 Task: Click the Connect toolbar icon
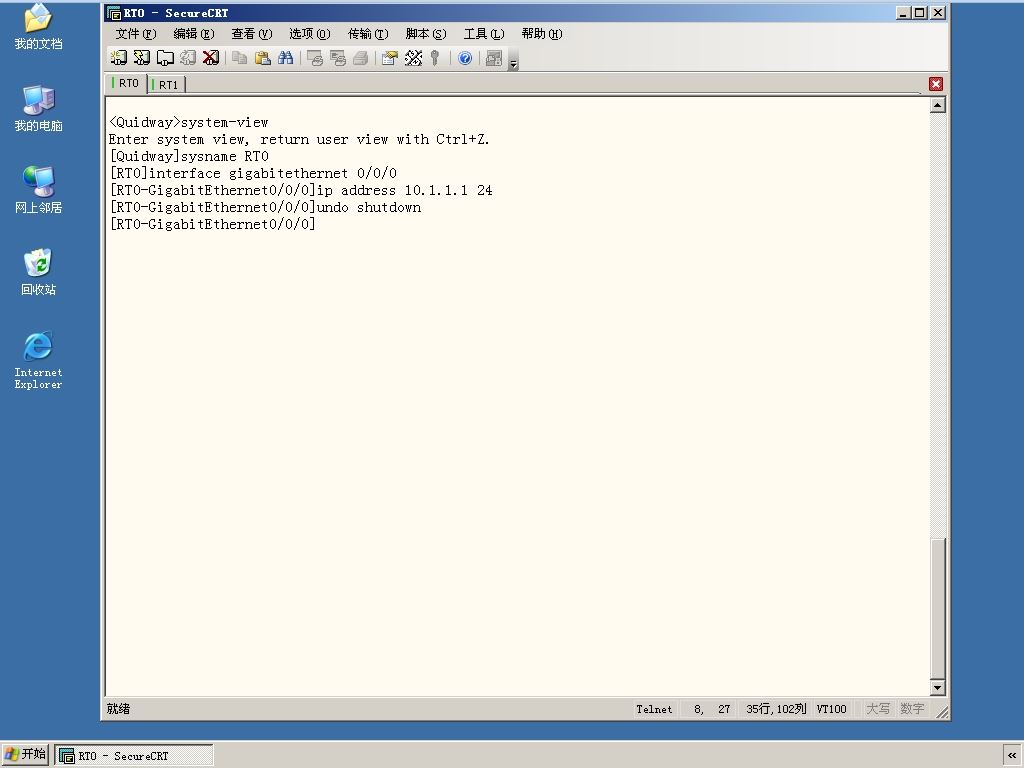click(x=118, y=58)
